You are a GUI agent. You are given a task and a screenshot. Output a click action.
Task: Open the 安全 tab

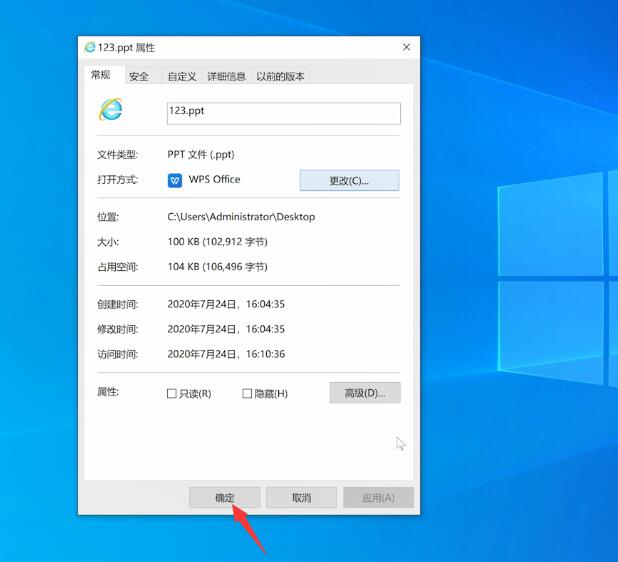(x=139, y=76)
